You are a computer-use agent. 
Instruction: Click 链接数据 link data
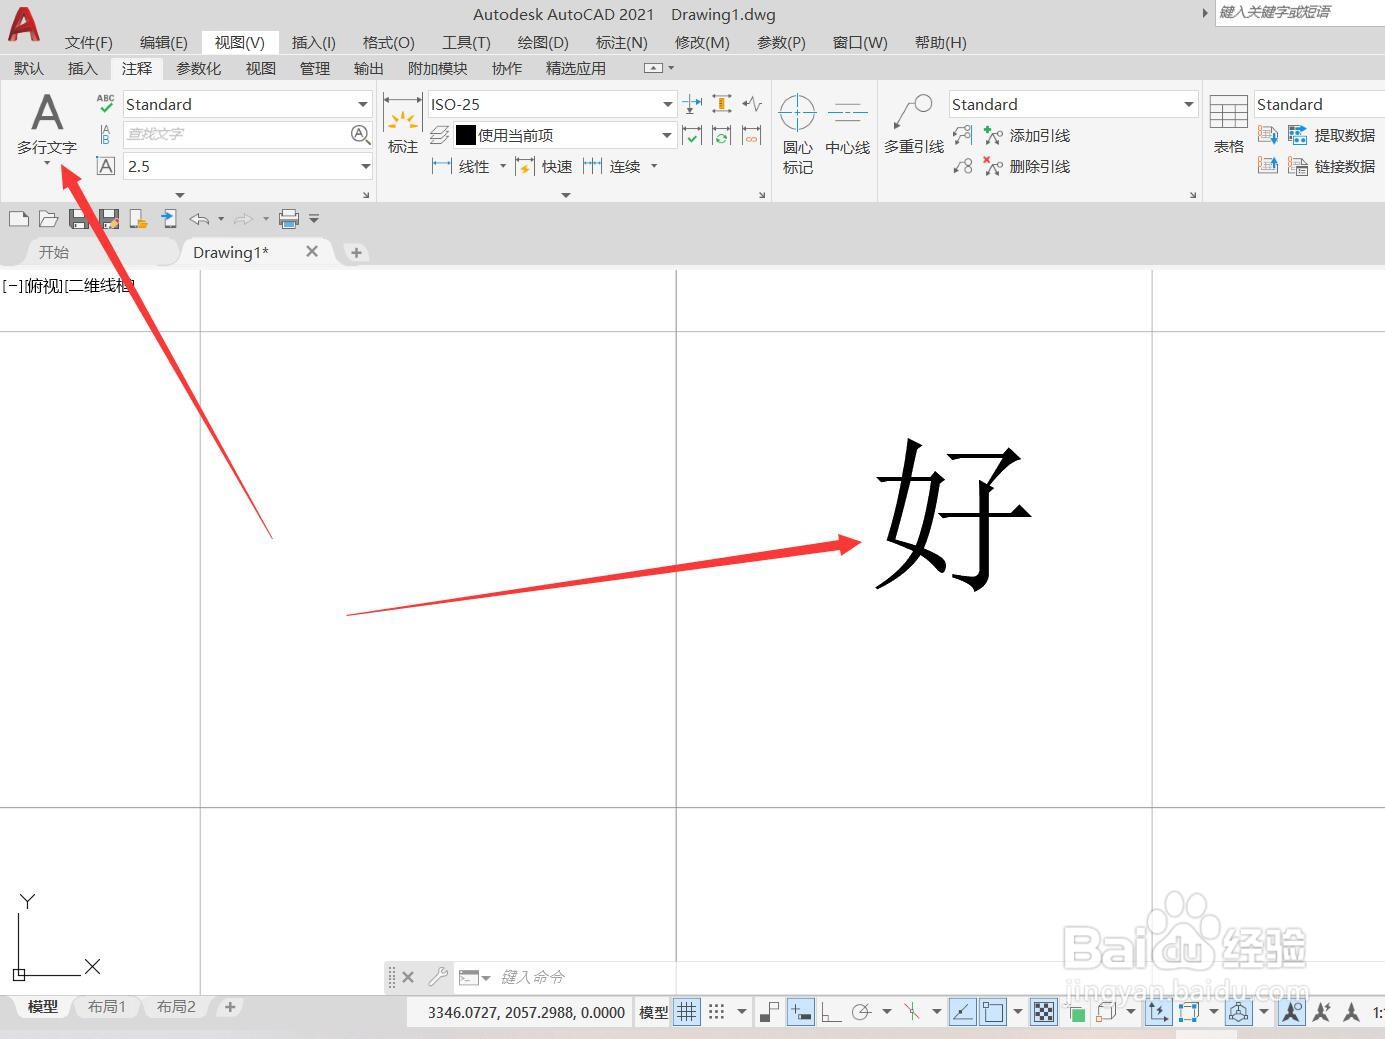[x=1331, y=166]
